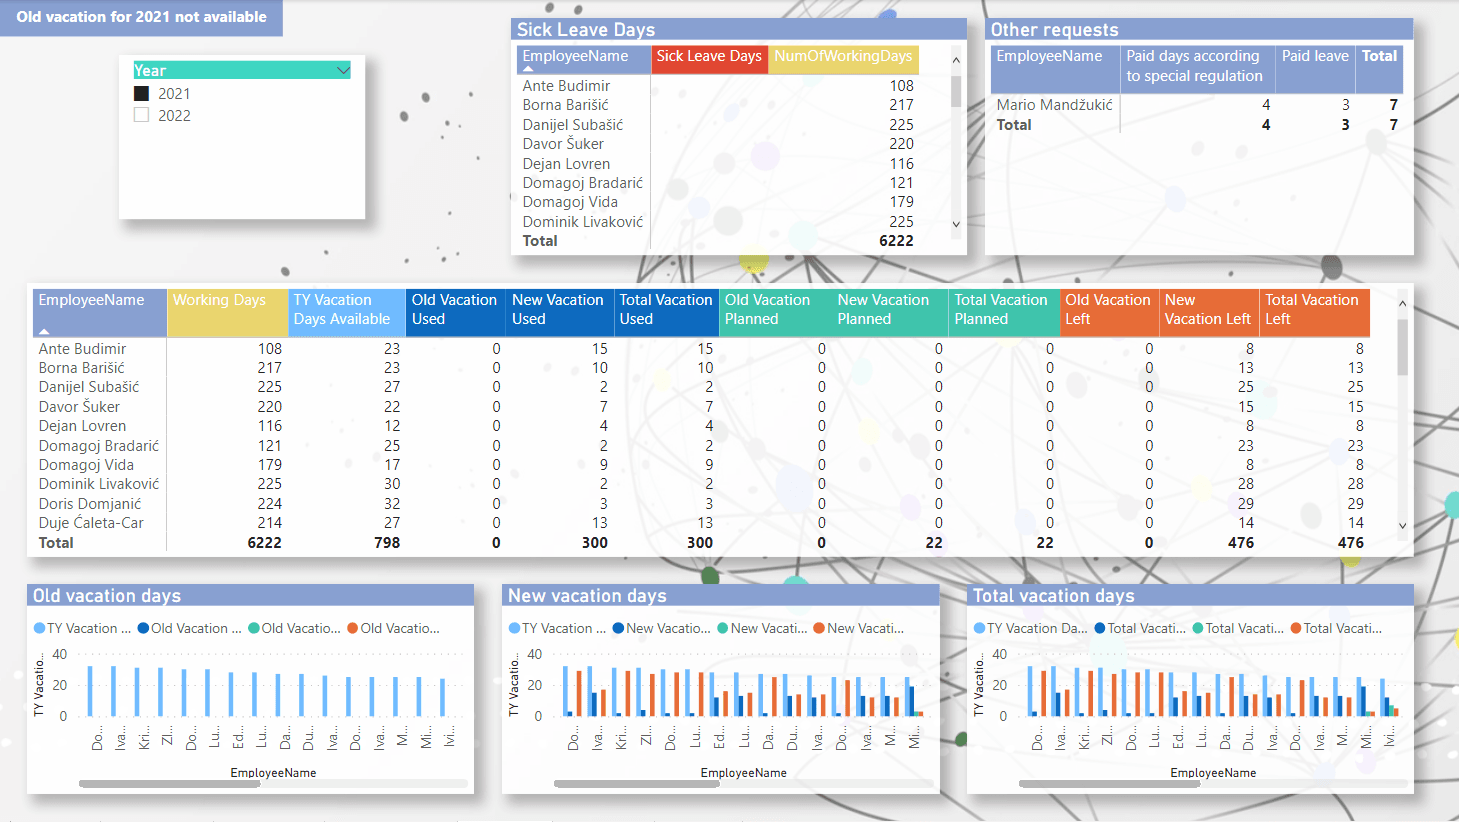Check the 2022 year checkbox

pos(141,115)
